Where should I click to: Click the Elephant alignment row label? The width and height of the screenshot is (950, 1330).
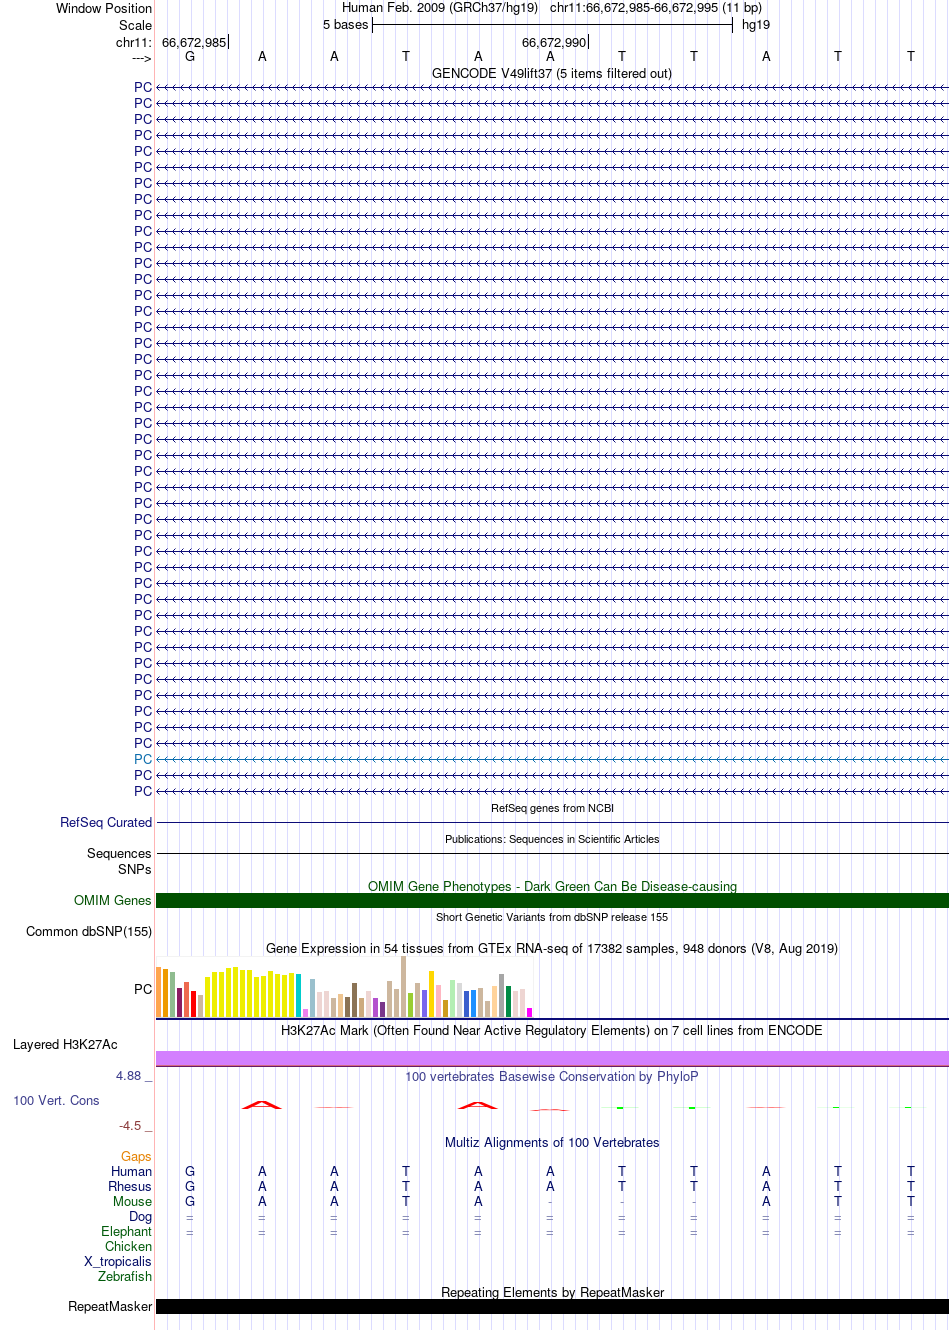[127, 1231]
